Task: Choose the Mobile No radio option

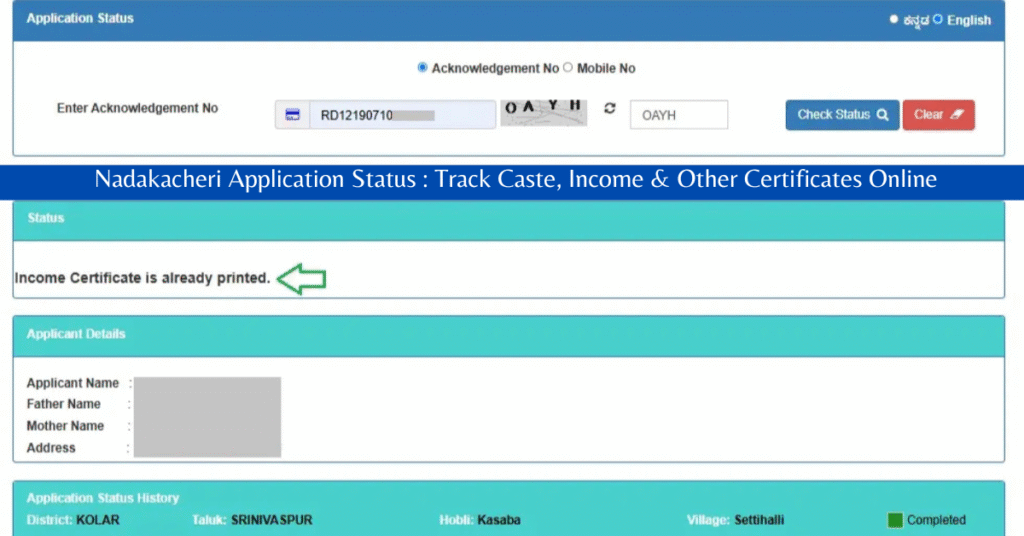Action: (568, 67)
